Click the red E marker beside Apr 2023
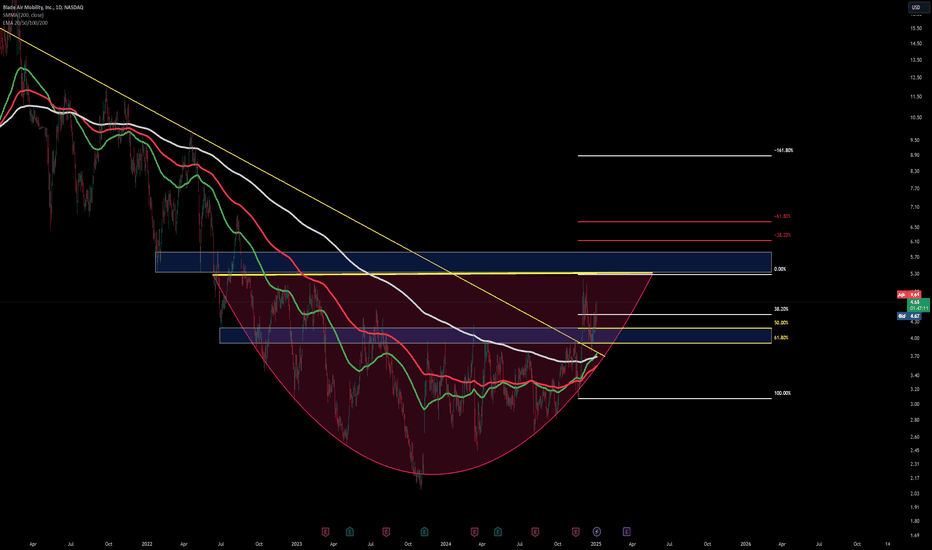 (326, 532)
